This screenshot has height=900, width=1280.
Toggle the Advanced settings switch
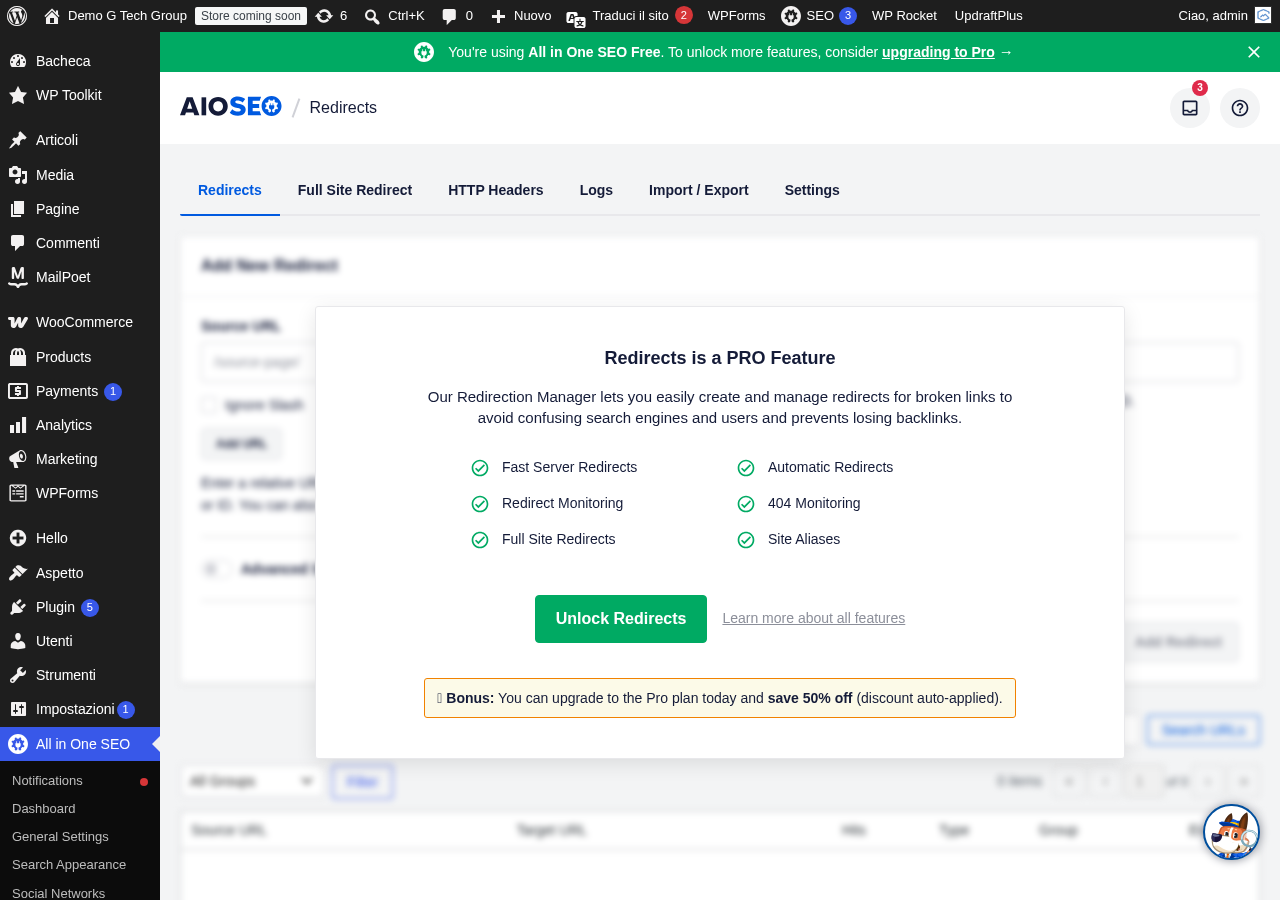tap(216, 569)
